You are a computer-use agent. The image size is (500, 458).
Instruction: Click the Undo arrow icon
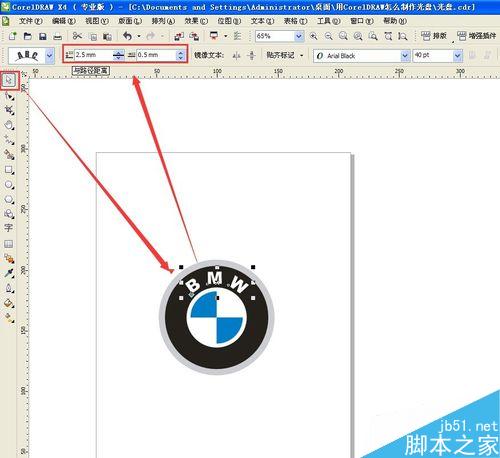[128, 36]
